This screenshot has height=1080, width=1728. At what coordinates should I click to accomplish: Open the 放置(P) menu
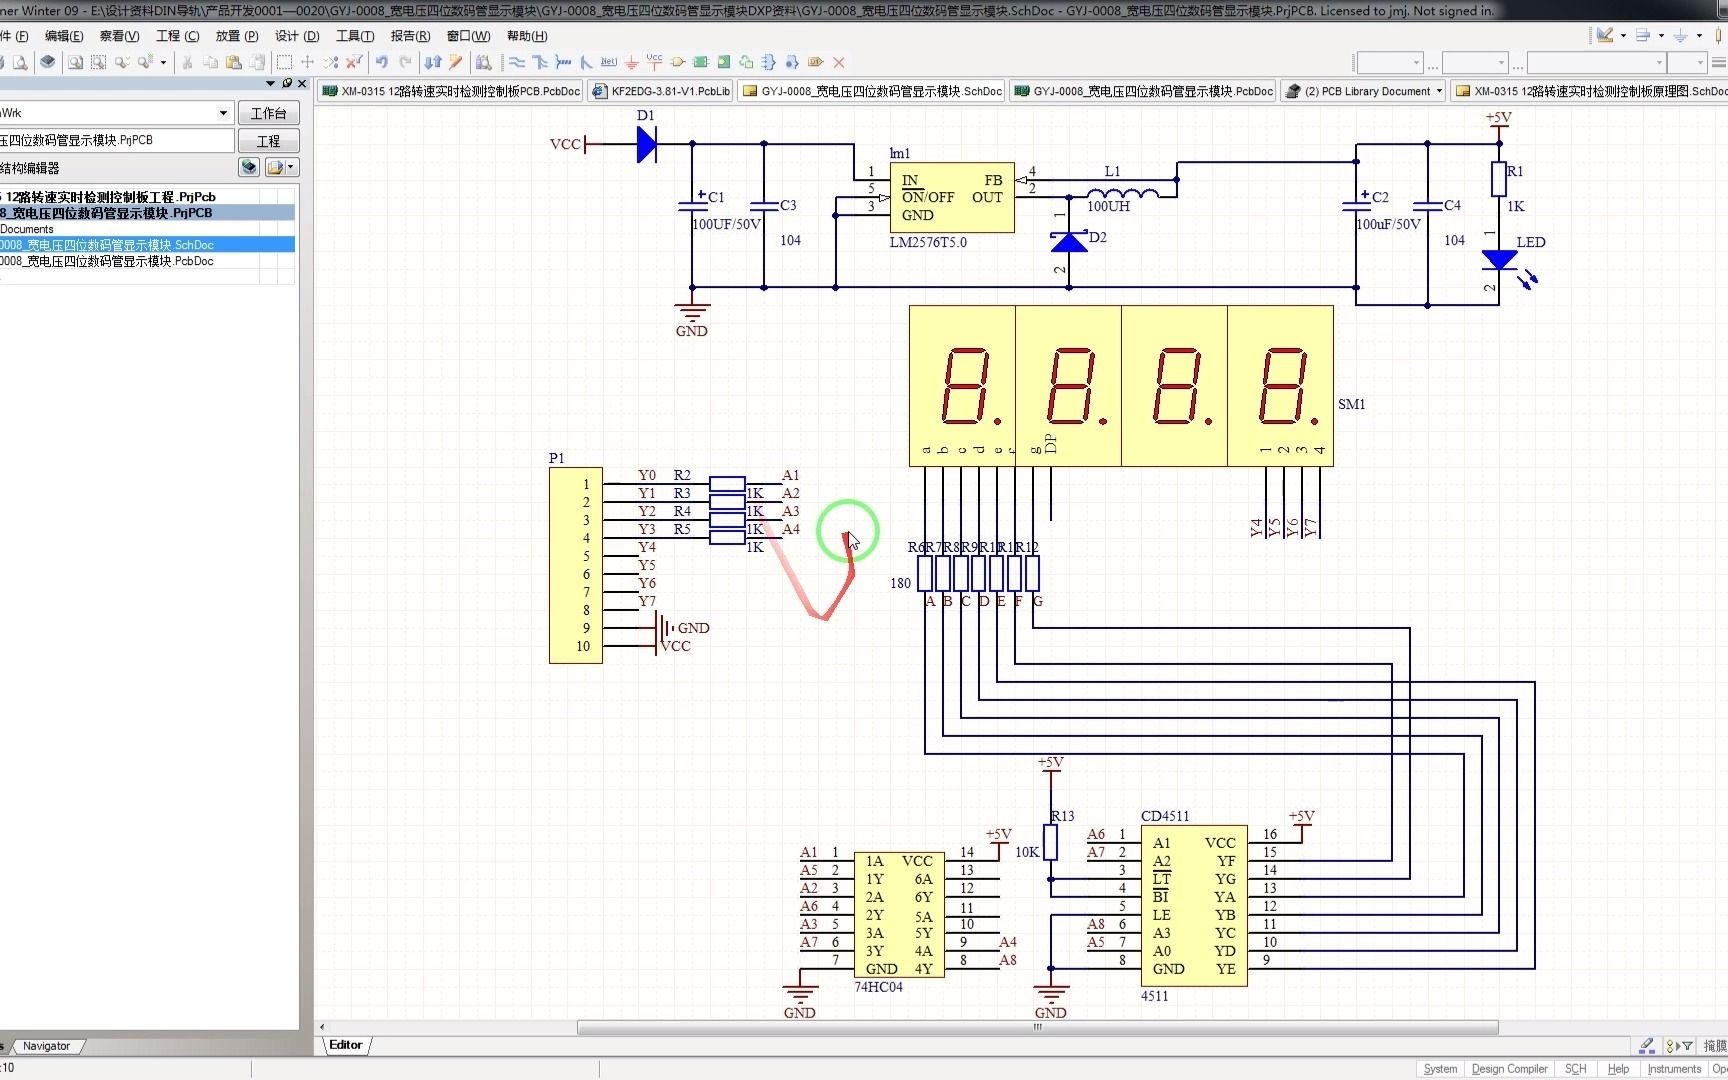click(x=237, y=36)
